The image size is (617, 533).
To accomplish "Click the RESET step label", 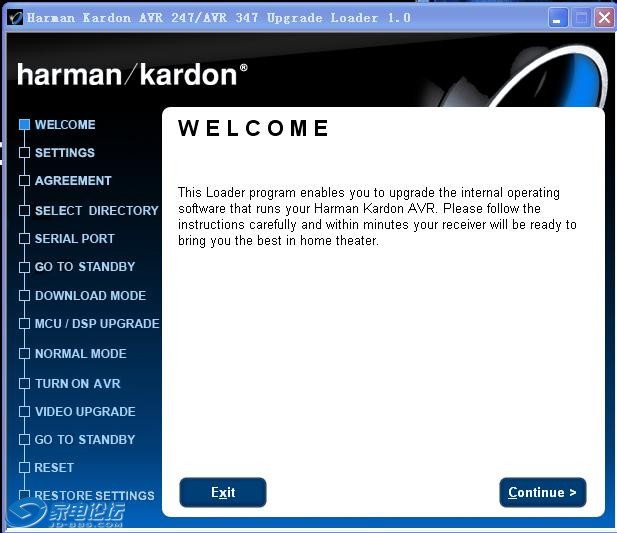I will tap(54, 467).
